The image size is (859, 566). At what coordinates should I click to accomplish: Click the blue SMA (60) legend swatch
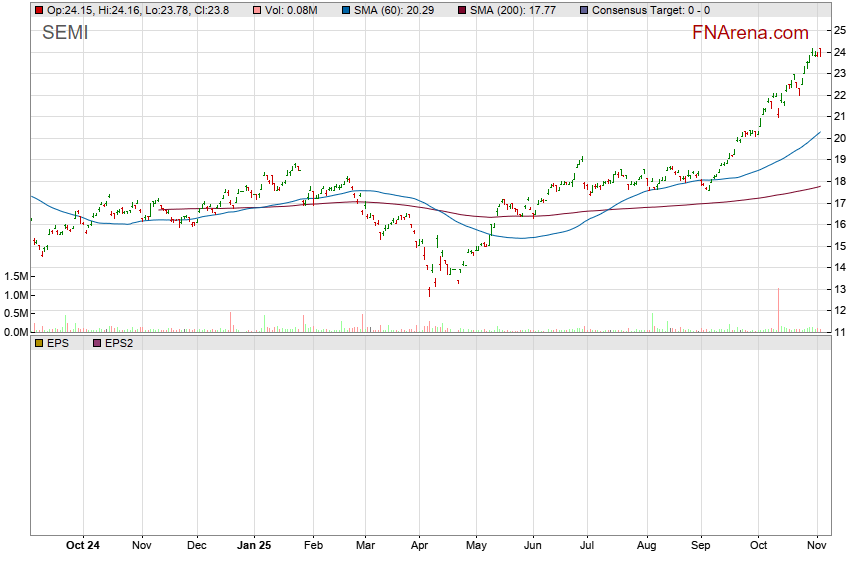tap(348, 10)
